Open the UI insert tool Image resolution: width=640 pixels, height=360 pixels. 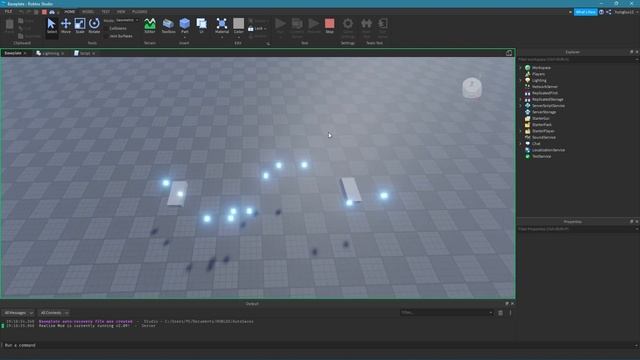pos(201,26)
